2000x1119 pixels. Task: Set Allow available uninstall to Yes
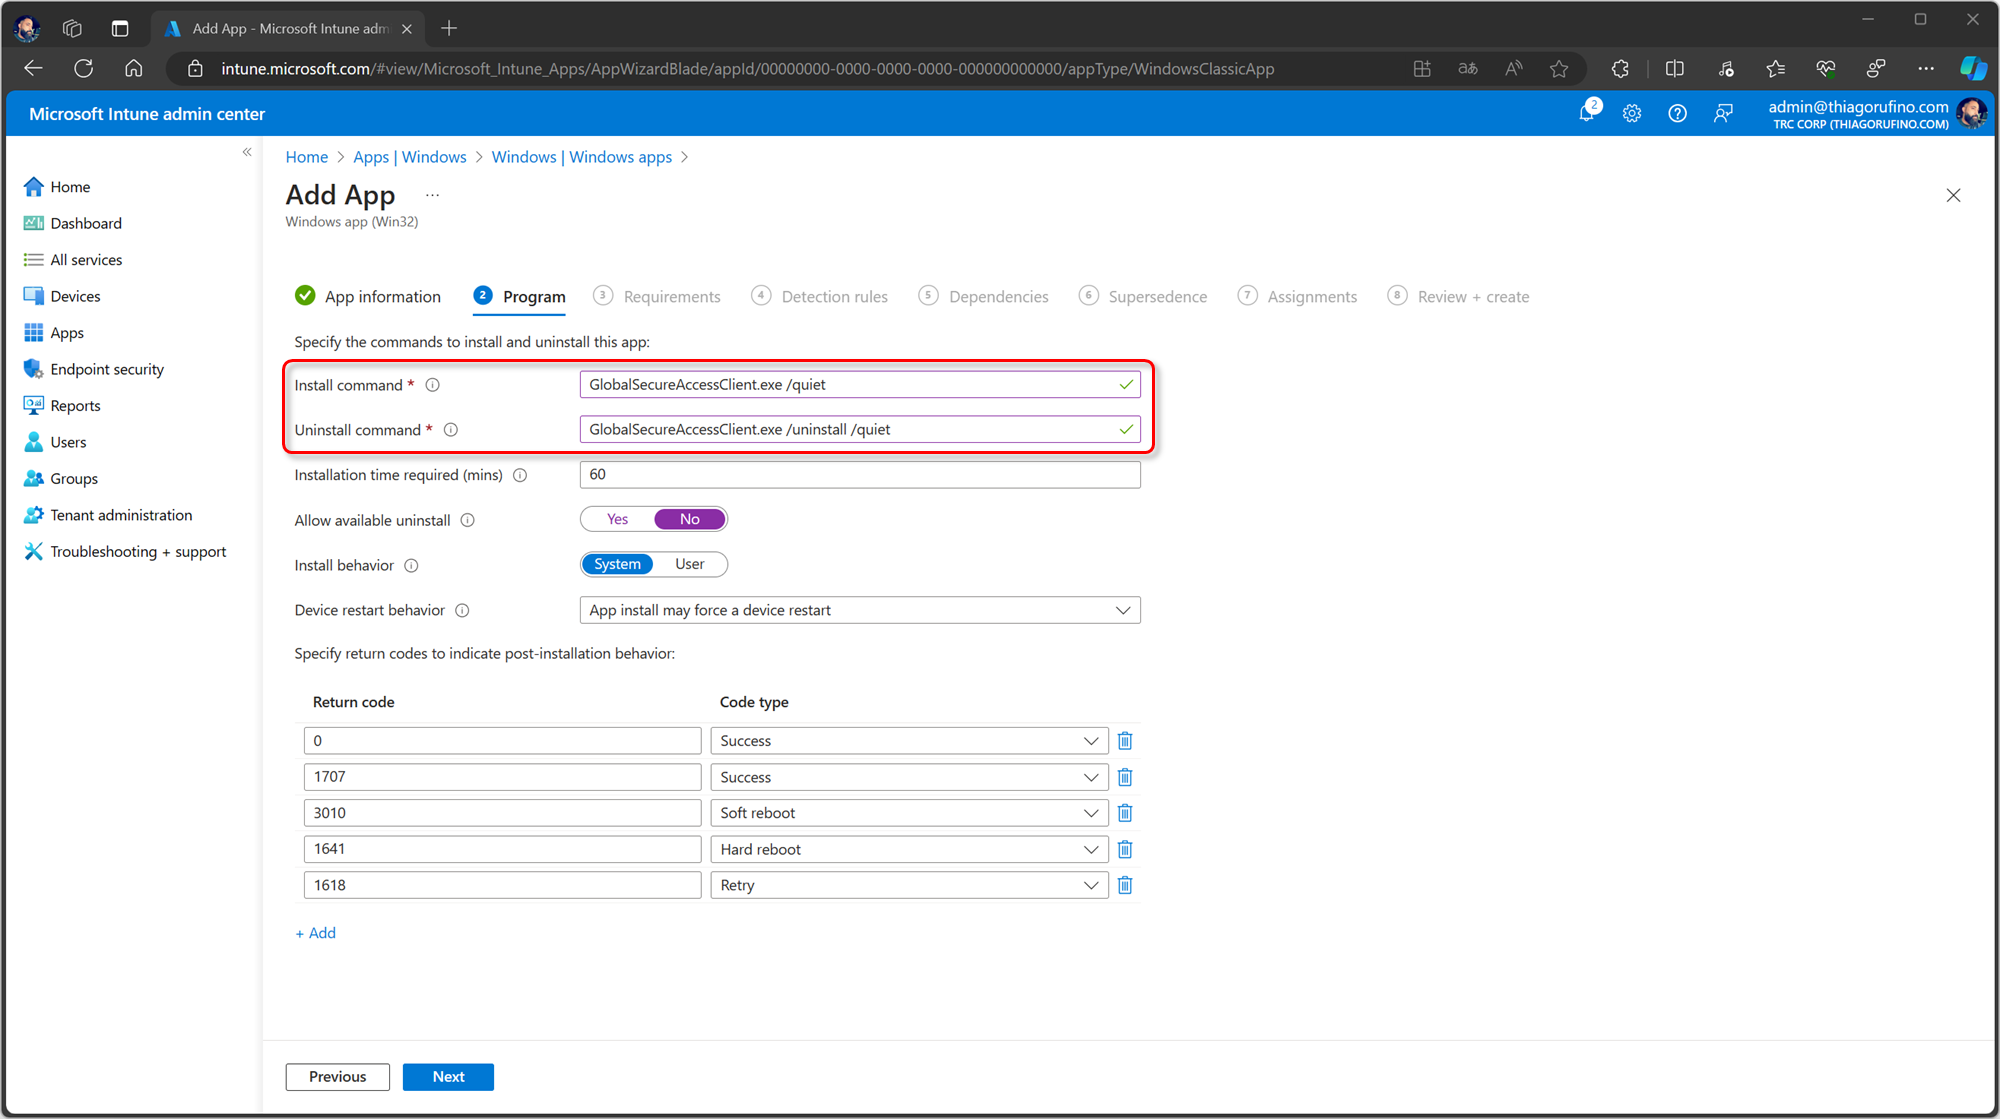tap(618, 519)
